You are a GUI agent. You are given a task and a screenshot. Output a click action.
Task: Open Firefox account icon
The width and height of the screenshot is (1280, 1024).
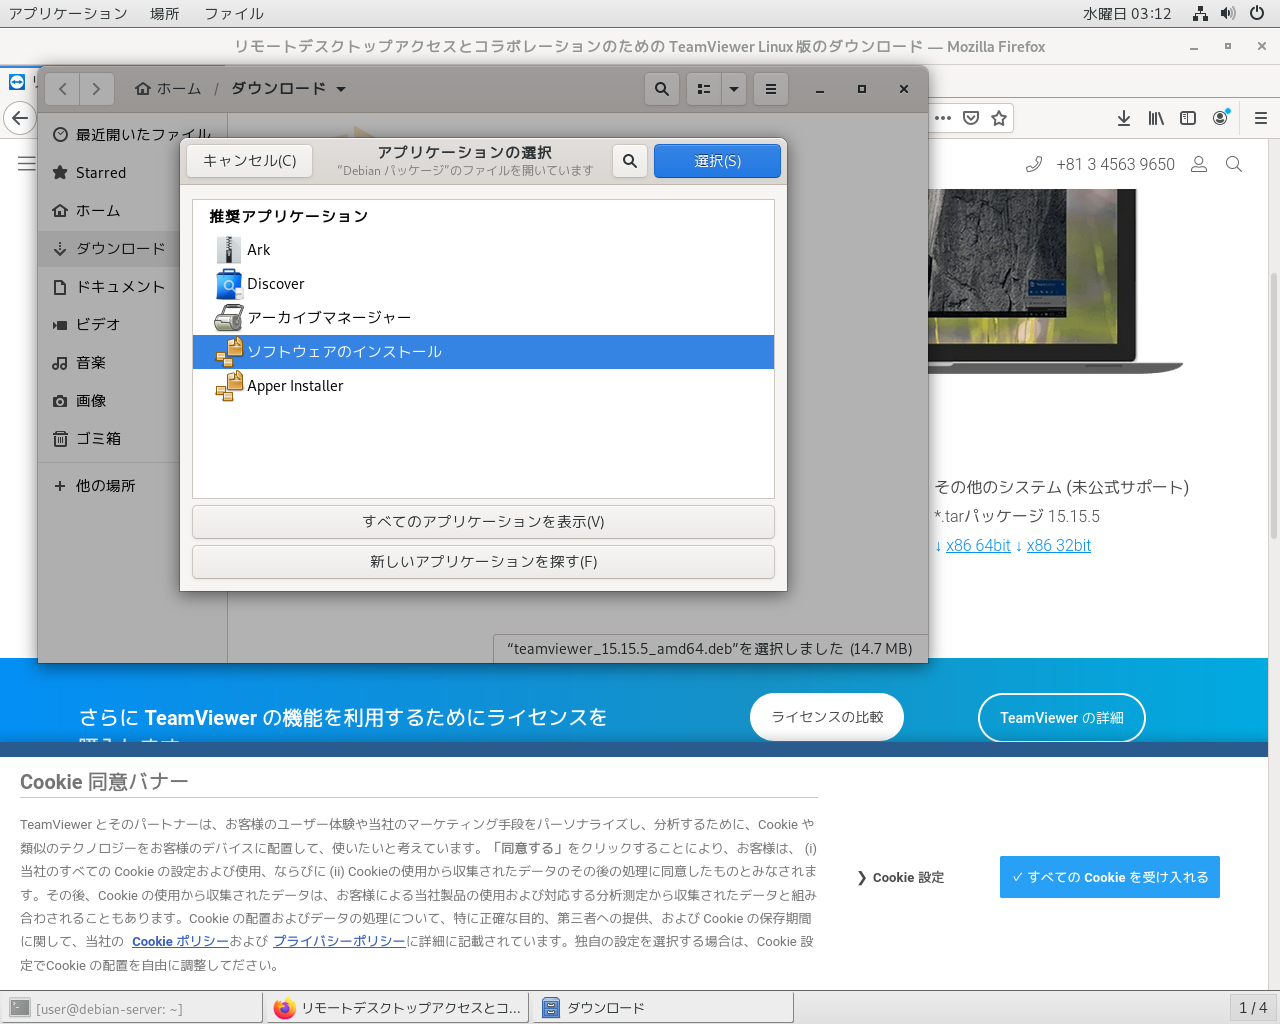coord(1220,118)
